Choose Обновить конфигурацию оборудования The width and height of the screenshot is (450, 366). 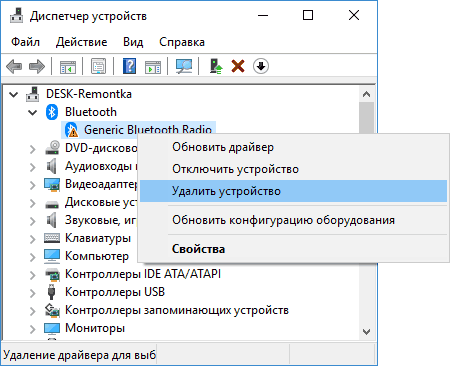coord(293,220)
